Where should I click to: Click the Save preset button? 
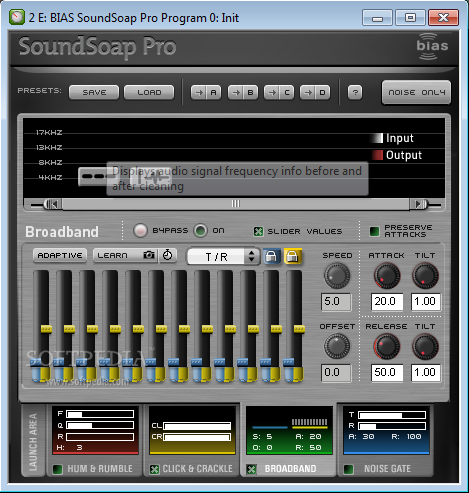click(94, 92)
